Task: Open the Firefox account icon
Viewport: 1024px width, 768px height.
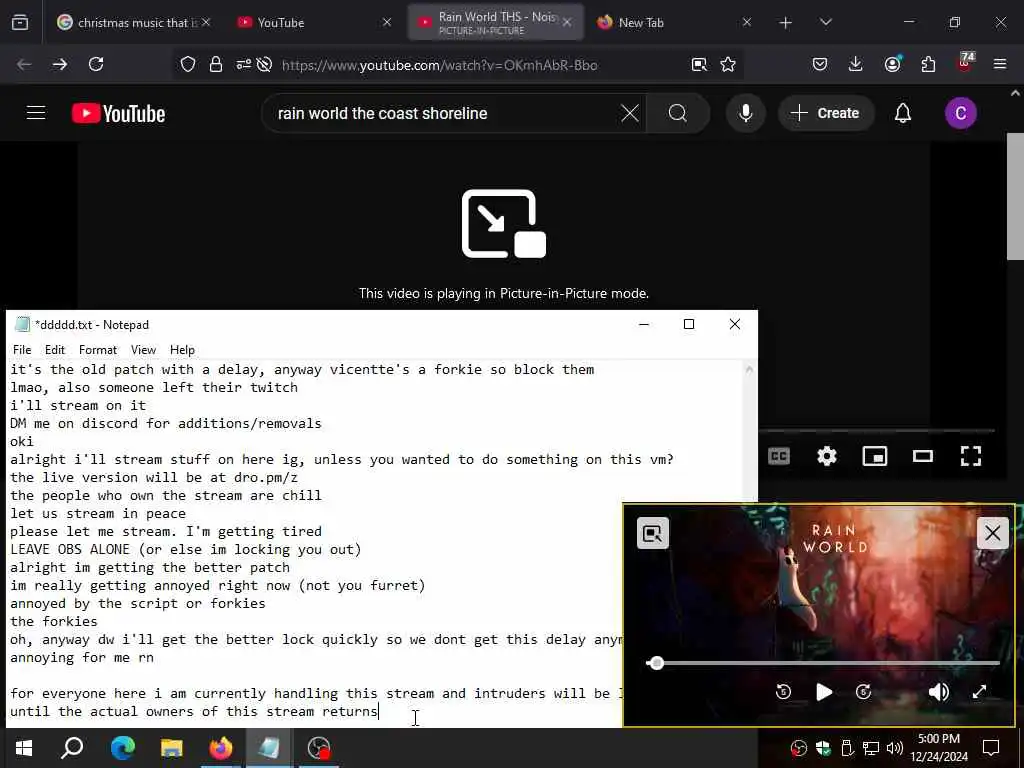Action: pos(892,64)
